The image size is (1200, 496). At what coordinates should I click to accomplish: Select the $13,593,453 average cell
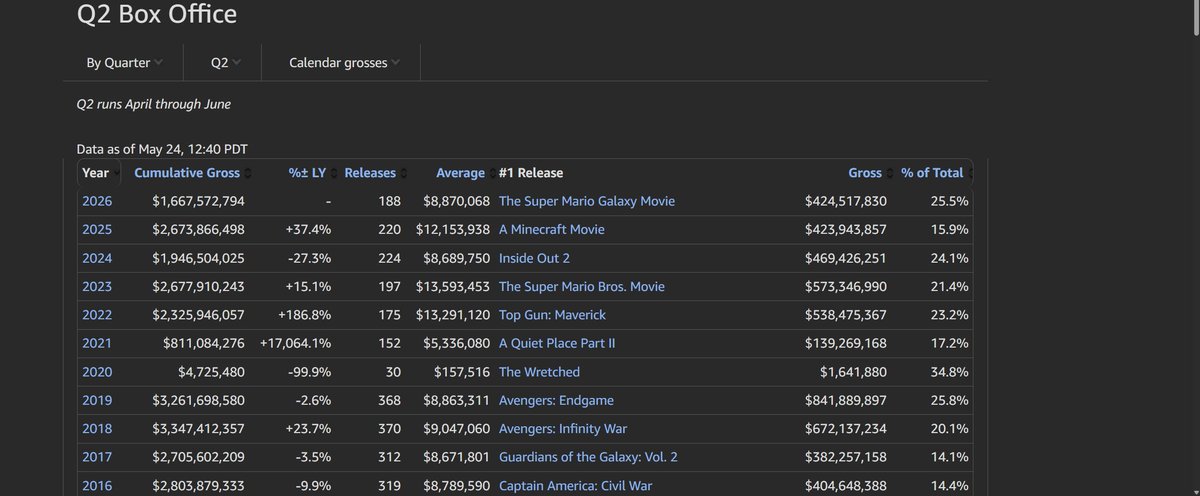pos(453,286)
